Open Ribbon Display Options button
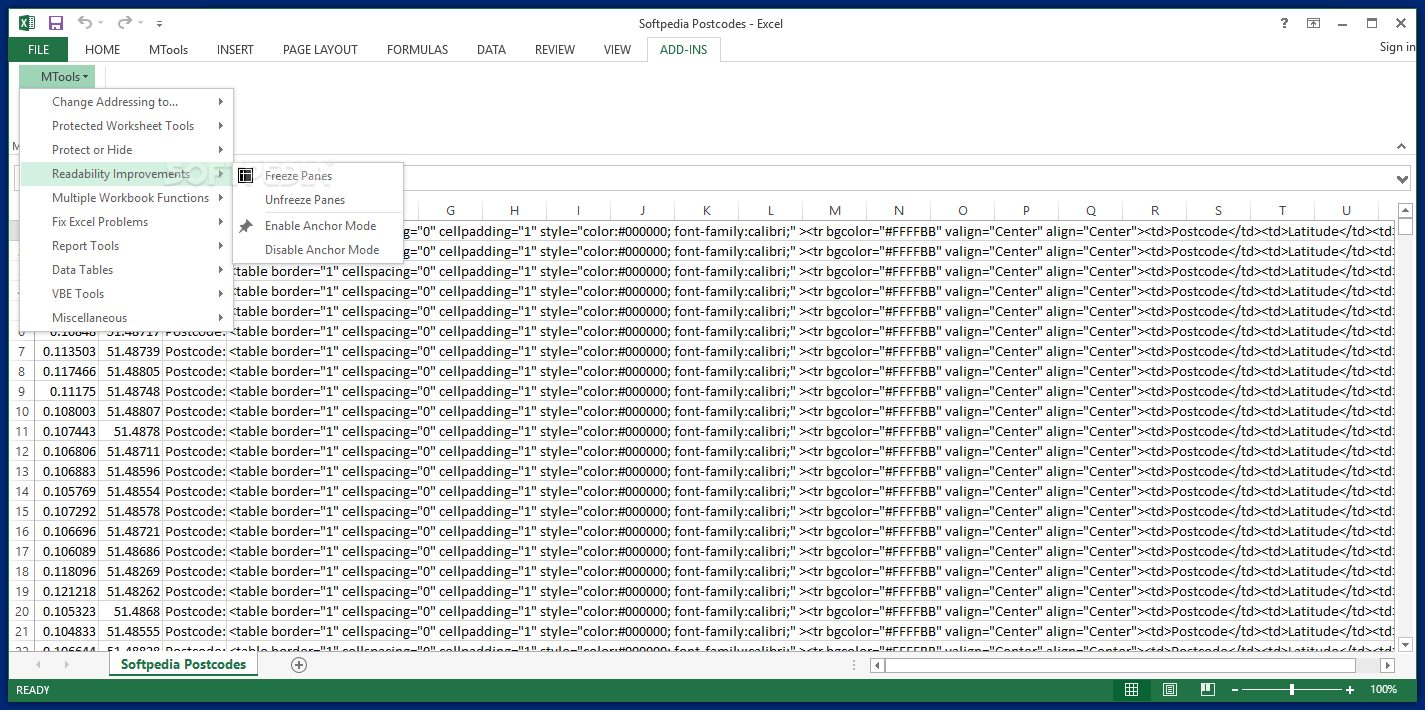Viewport: 1425px width, 710px height. [1313, 23]
